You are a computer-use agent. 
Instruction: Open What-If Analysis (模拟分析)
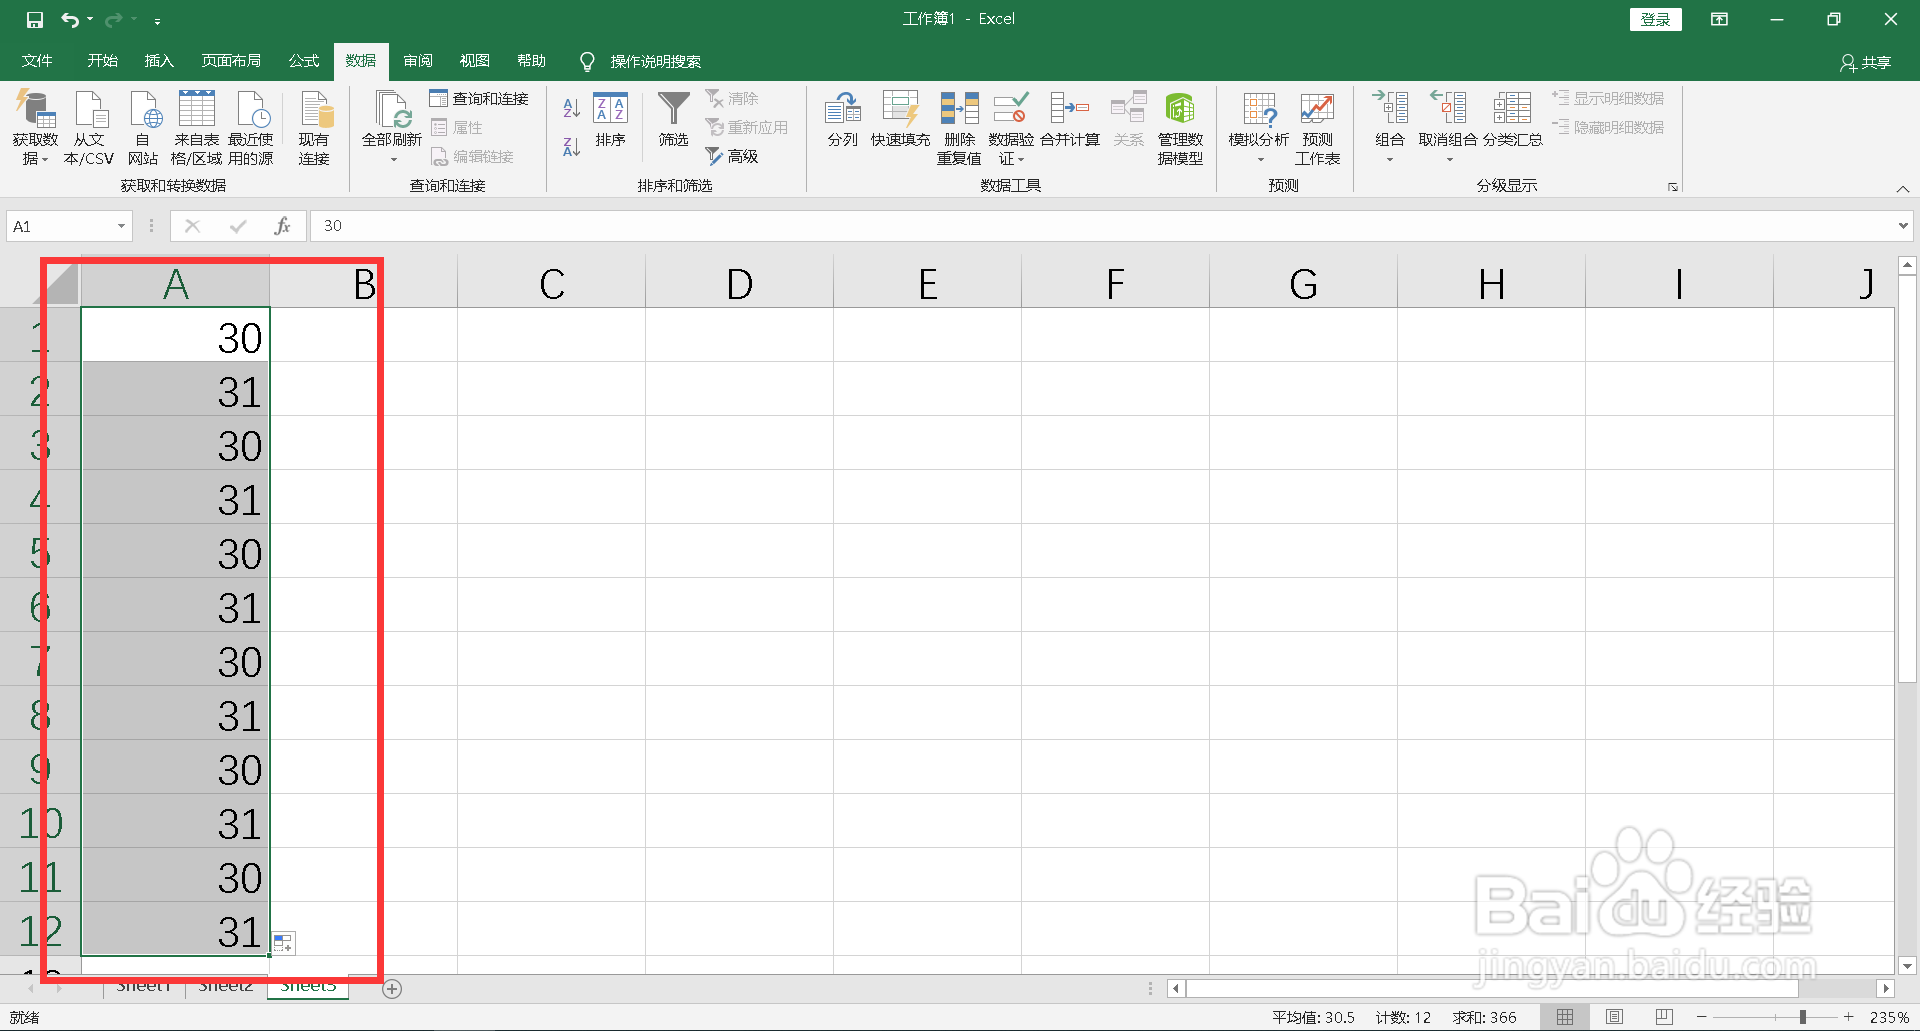pyautogui.click(x=1259, y=128)
